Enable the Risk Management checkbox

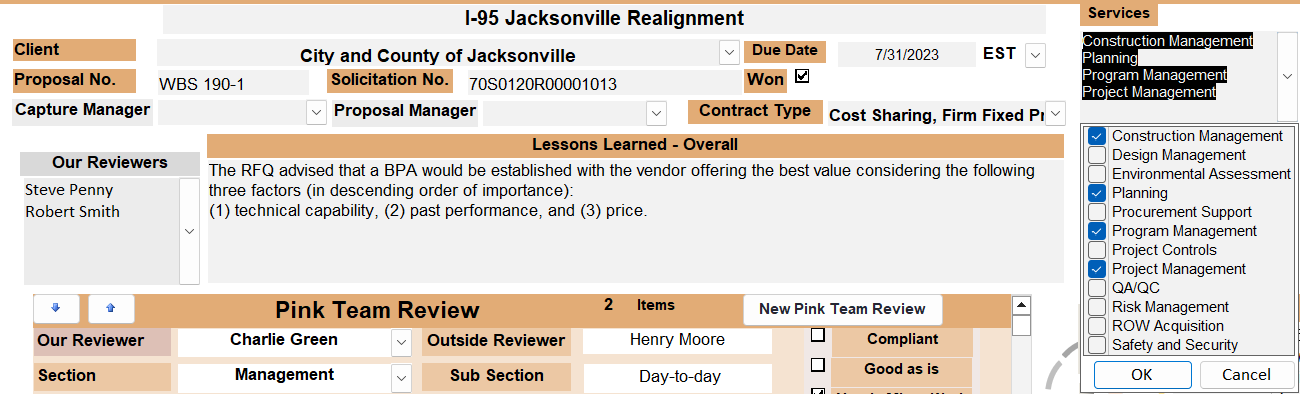pos(1097,307)
